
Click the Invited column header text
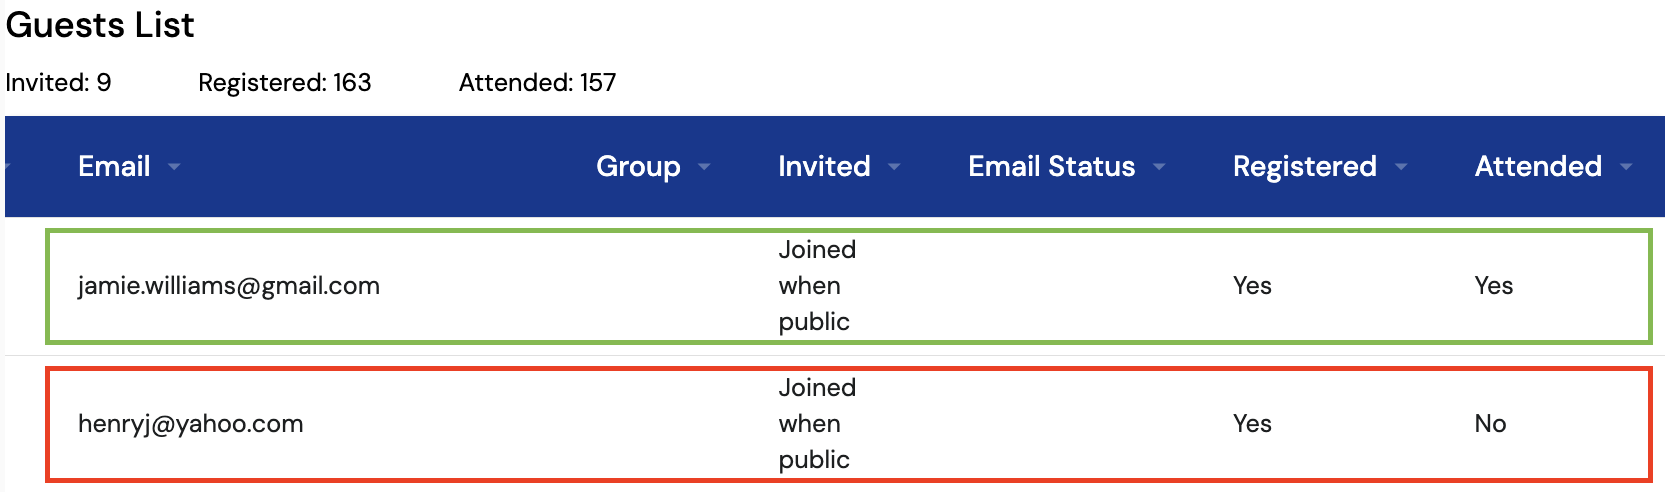[x=824, y=166]
